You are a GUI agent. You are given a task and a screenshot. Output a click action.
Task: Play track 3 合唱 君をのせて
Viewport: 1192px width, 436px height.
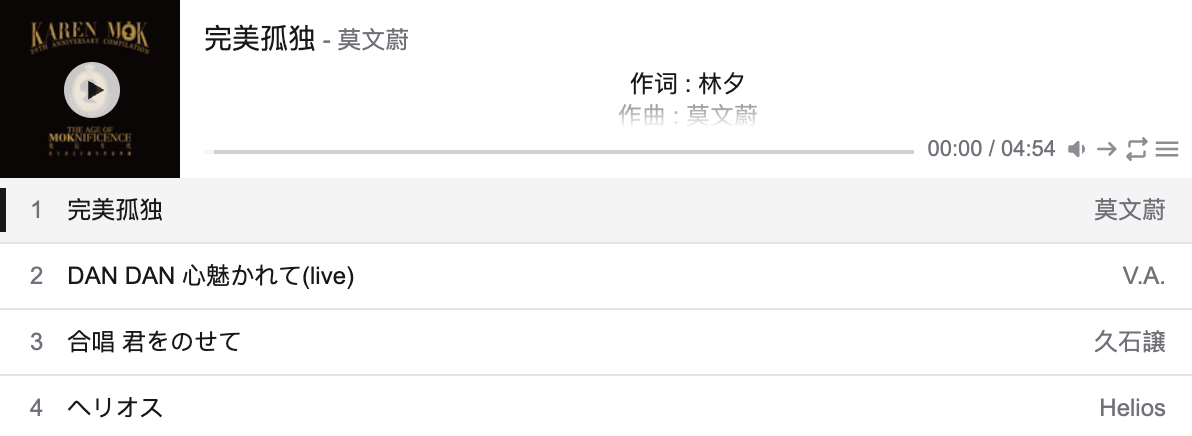pyautogui.click(x=596, y=342)
